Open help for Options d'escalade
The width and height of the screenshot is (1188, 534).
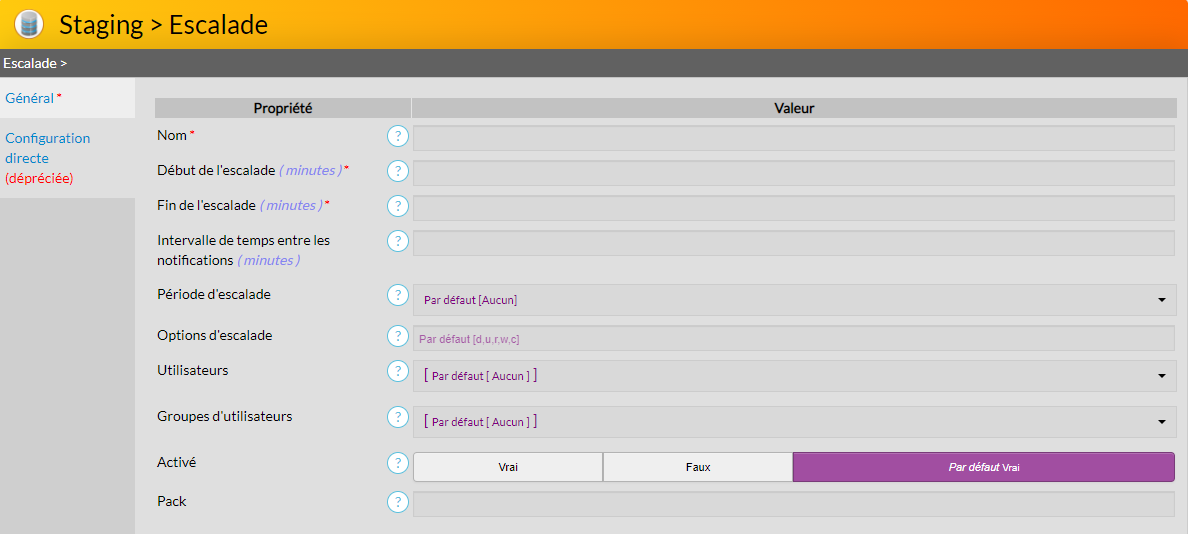[x=398, y=336]
